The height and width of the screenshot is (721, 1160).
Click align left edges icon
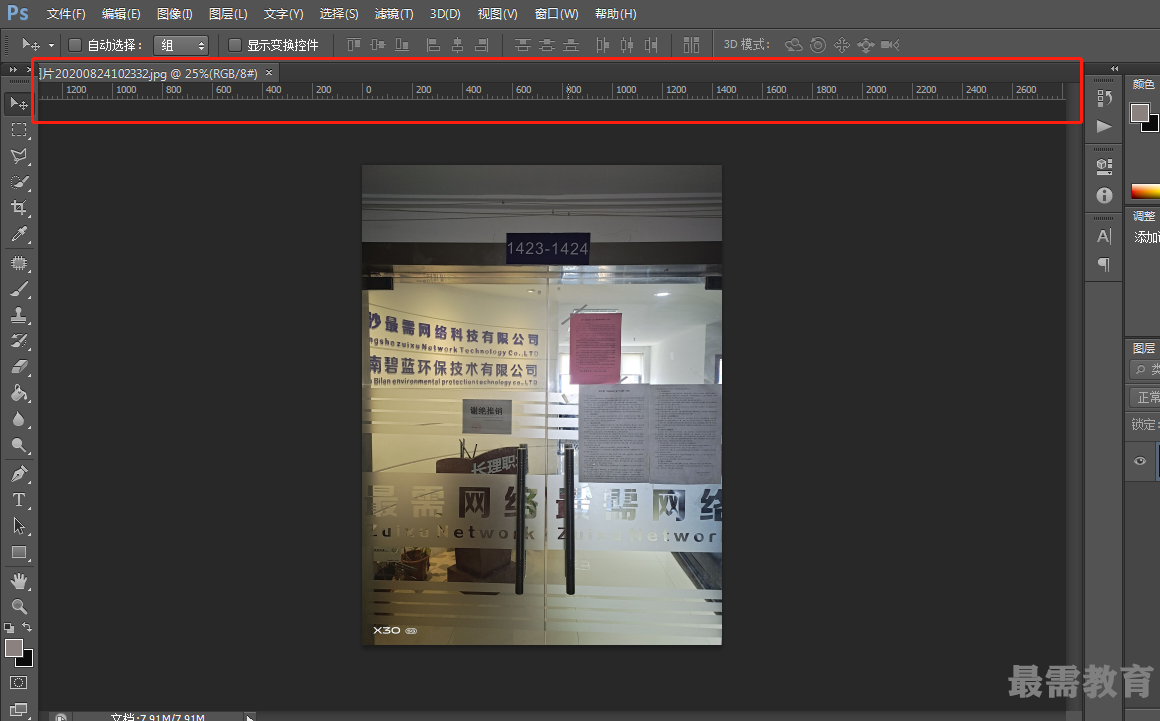[x=434, y=45]
